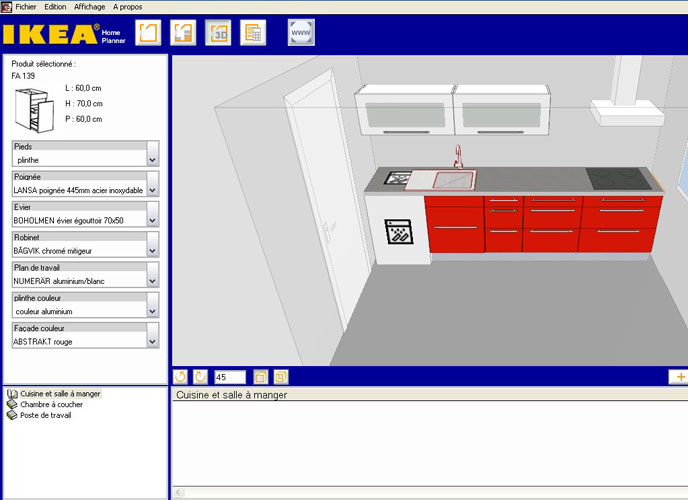The width and height of the screenshot is (688, 500).
Task: Click the 'NUMERÄR aluminium/blanc' value
Action: [x=59, y=281]
